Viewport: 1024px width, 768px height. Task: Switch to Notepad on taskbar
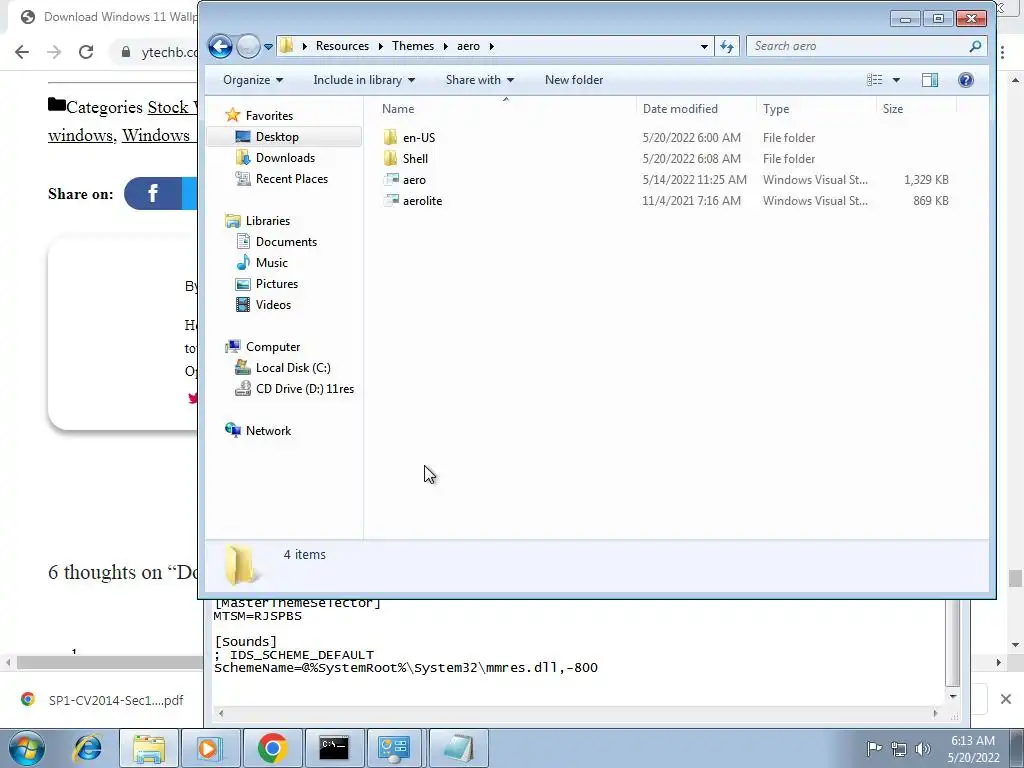point(458,748)
